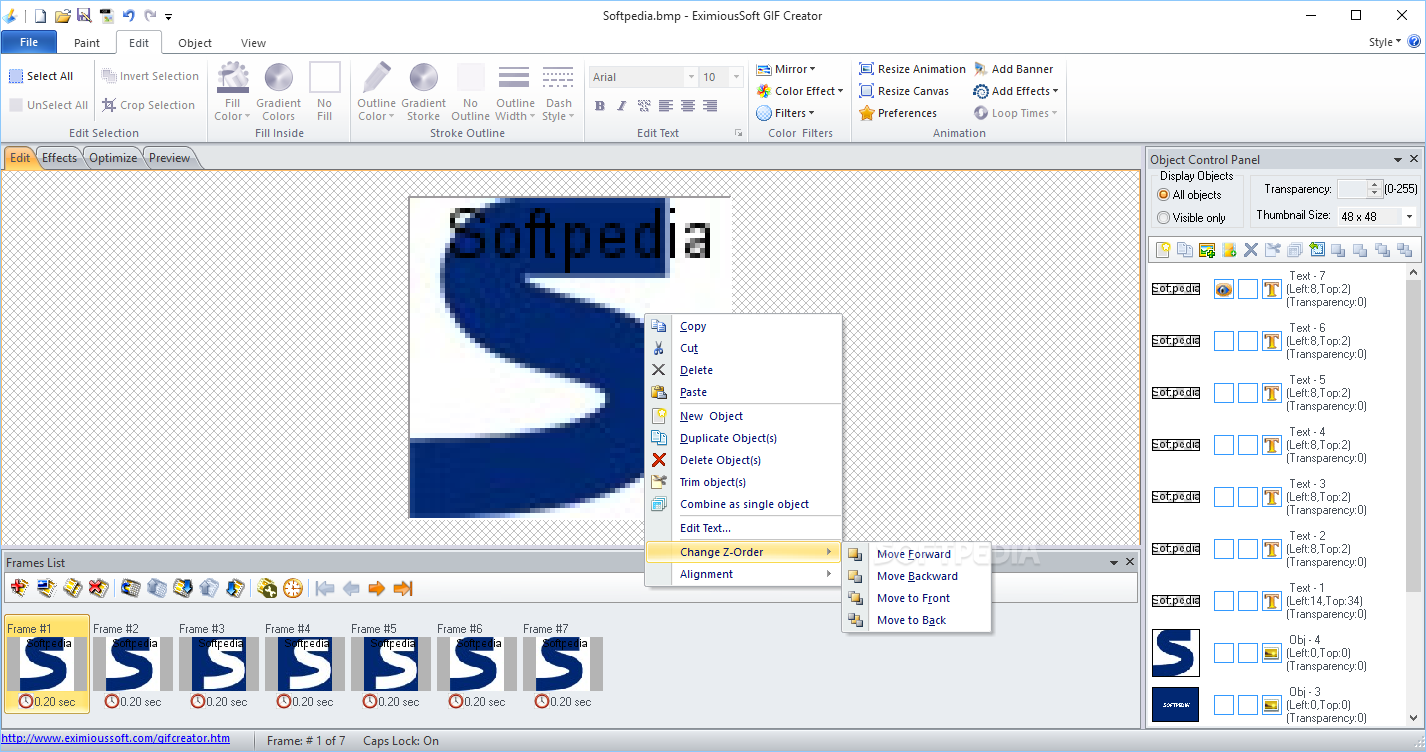The image size is (1426, 752).
Task: Toggle eye visibility for Text - 7 object
Action: coord(1224,289)
